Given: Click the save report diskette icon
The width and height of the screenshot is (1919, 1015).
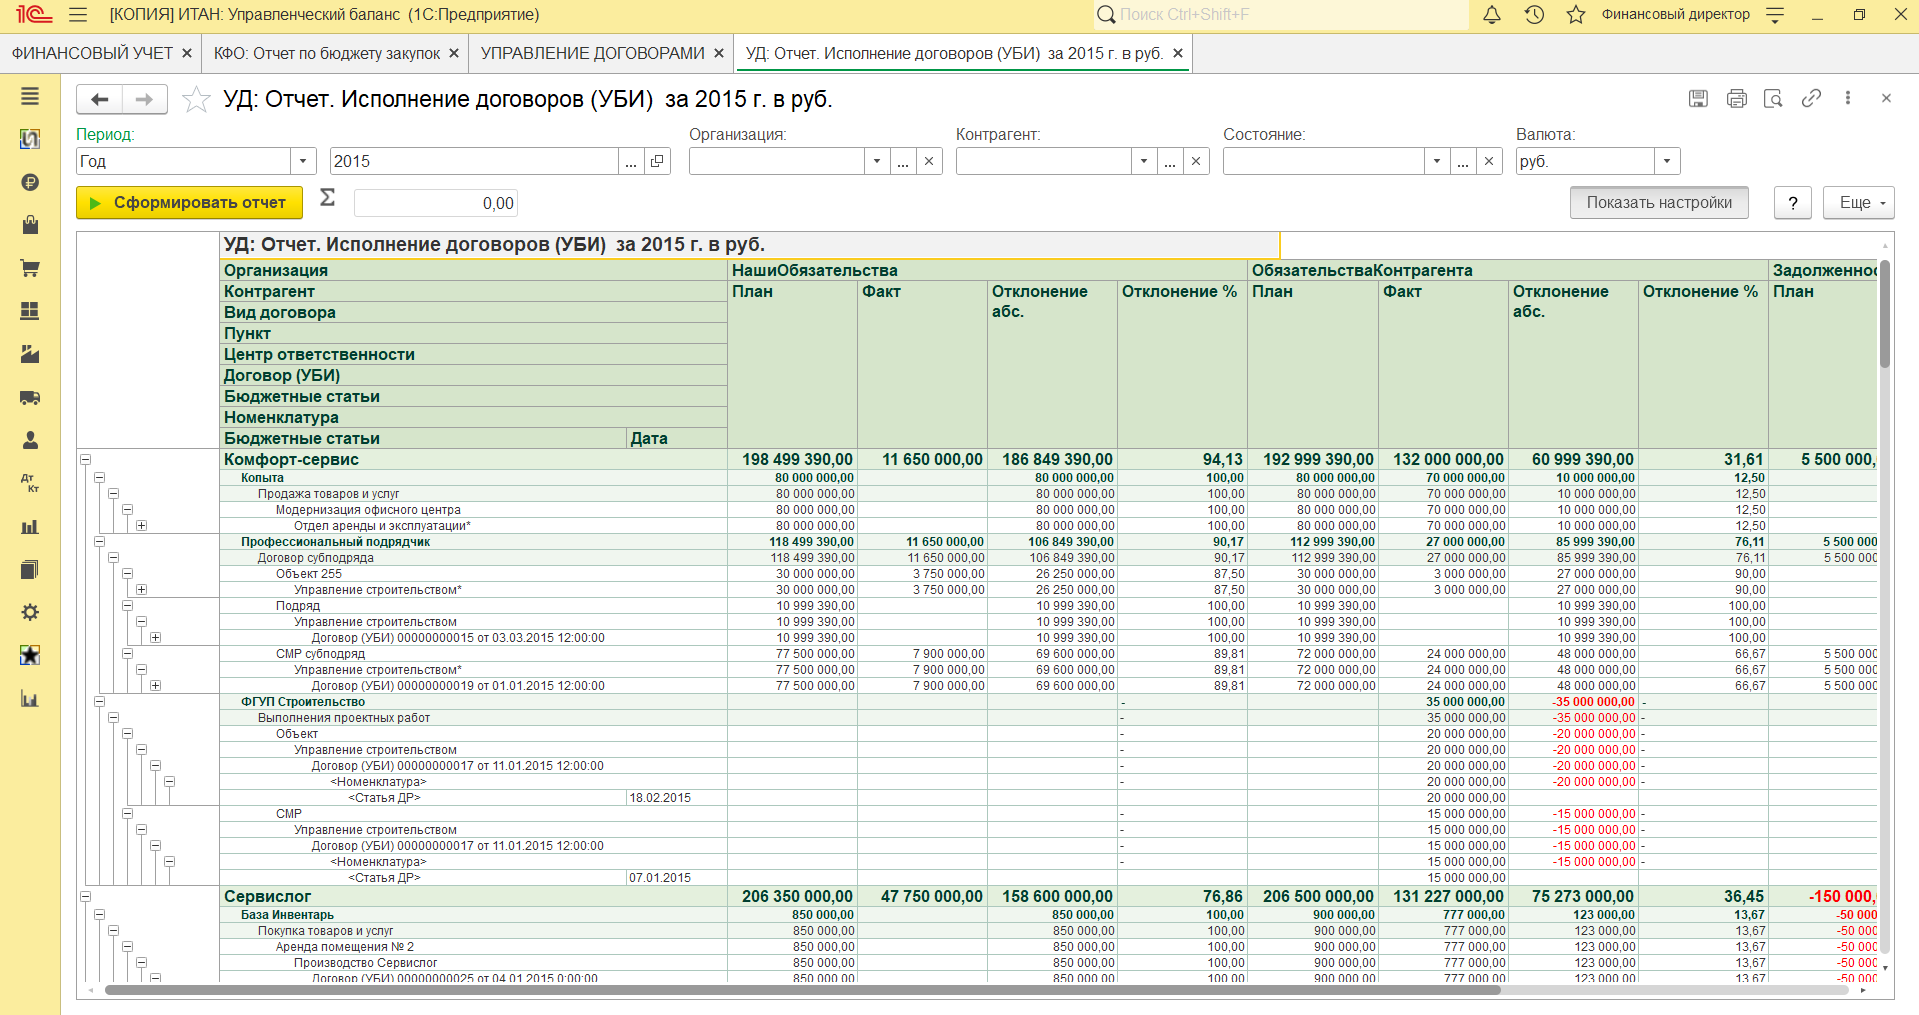Looking at the screenshot, I should [1698, 98].
